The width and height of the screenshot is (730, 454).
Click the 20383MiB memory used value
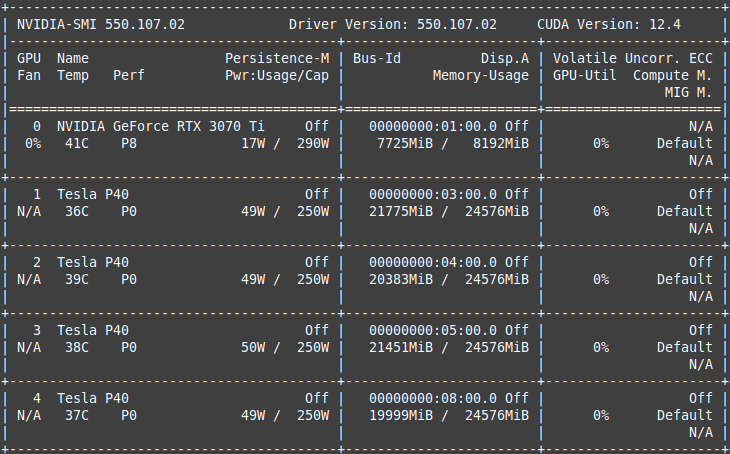tap(401, 279)
